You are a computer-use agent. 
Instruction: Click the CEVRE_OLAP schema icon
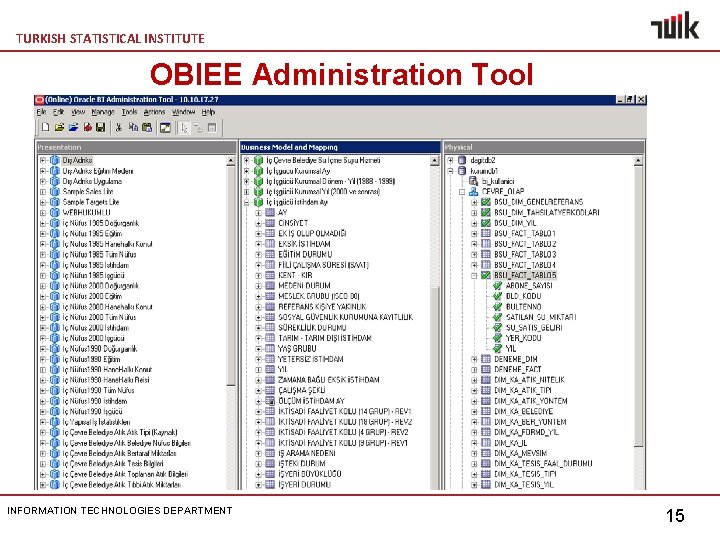click(473, 191)
